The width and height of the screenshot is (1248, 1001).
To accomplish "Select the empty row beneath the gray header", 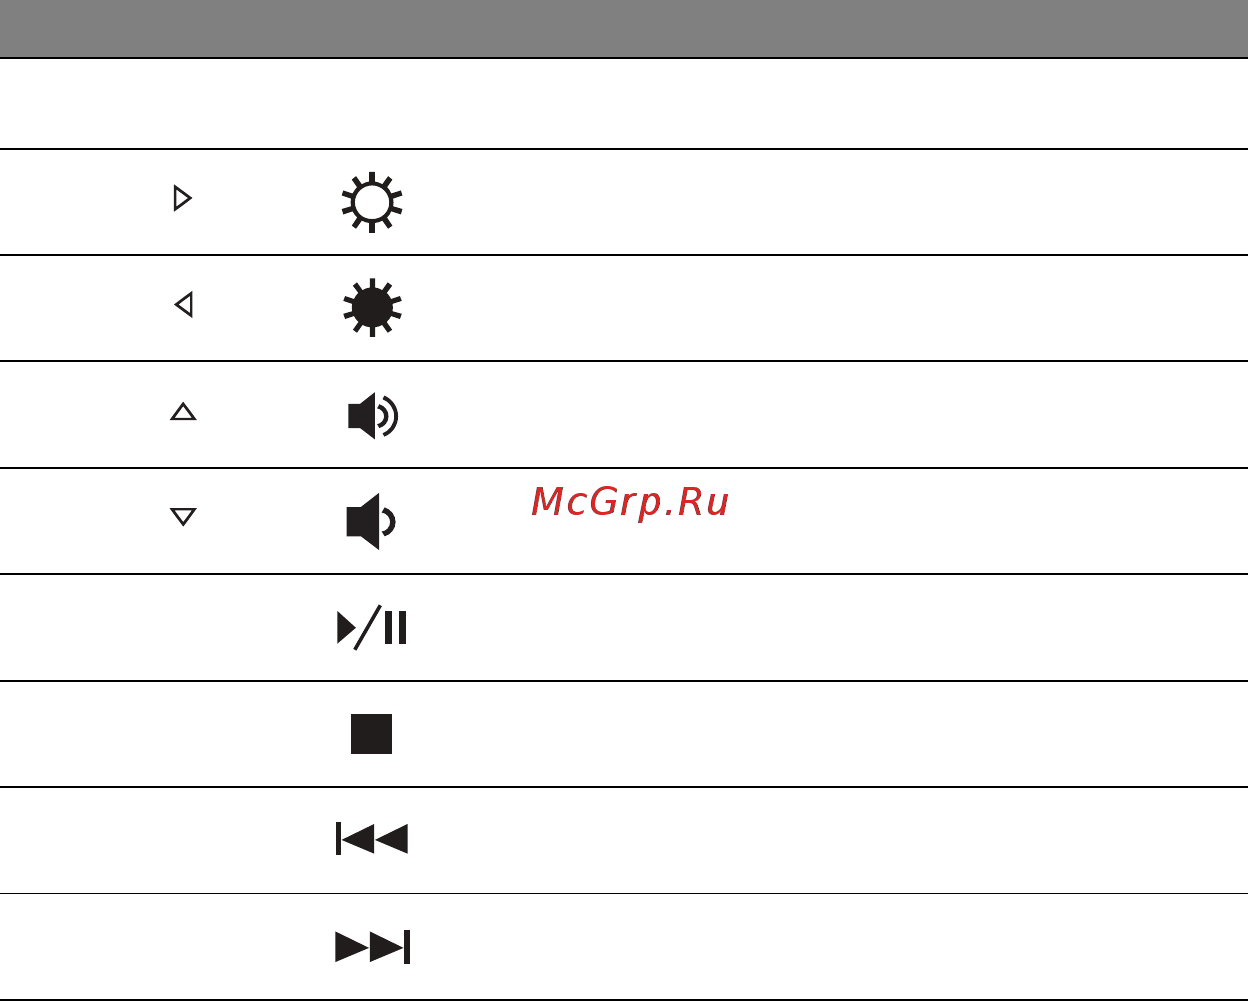I will coord(624,104).
